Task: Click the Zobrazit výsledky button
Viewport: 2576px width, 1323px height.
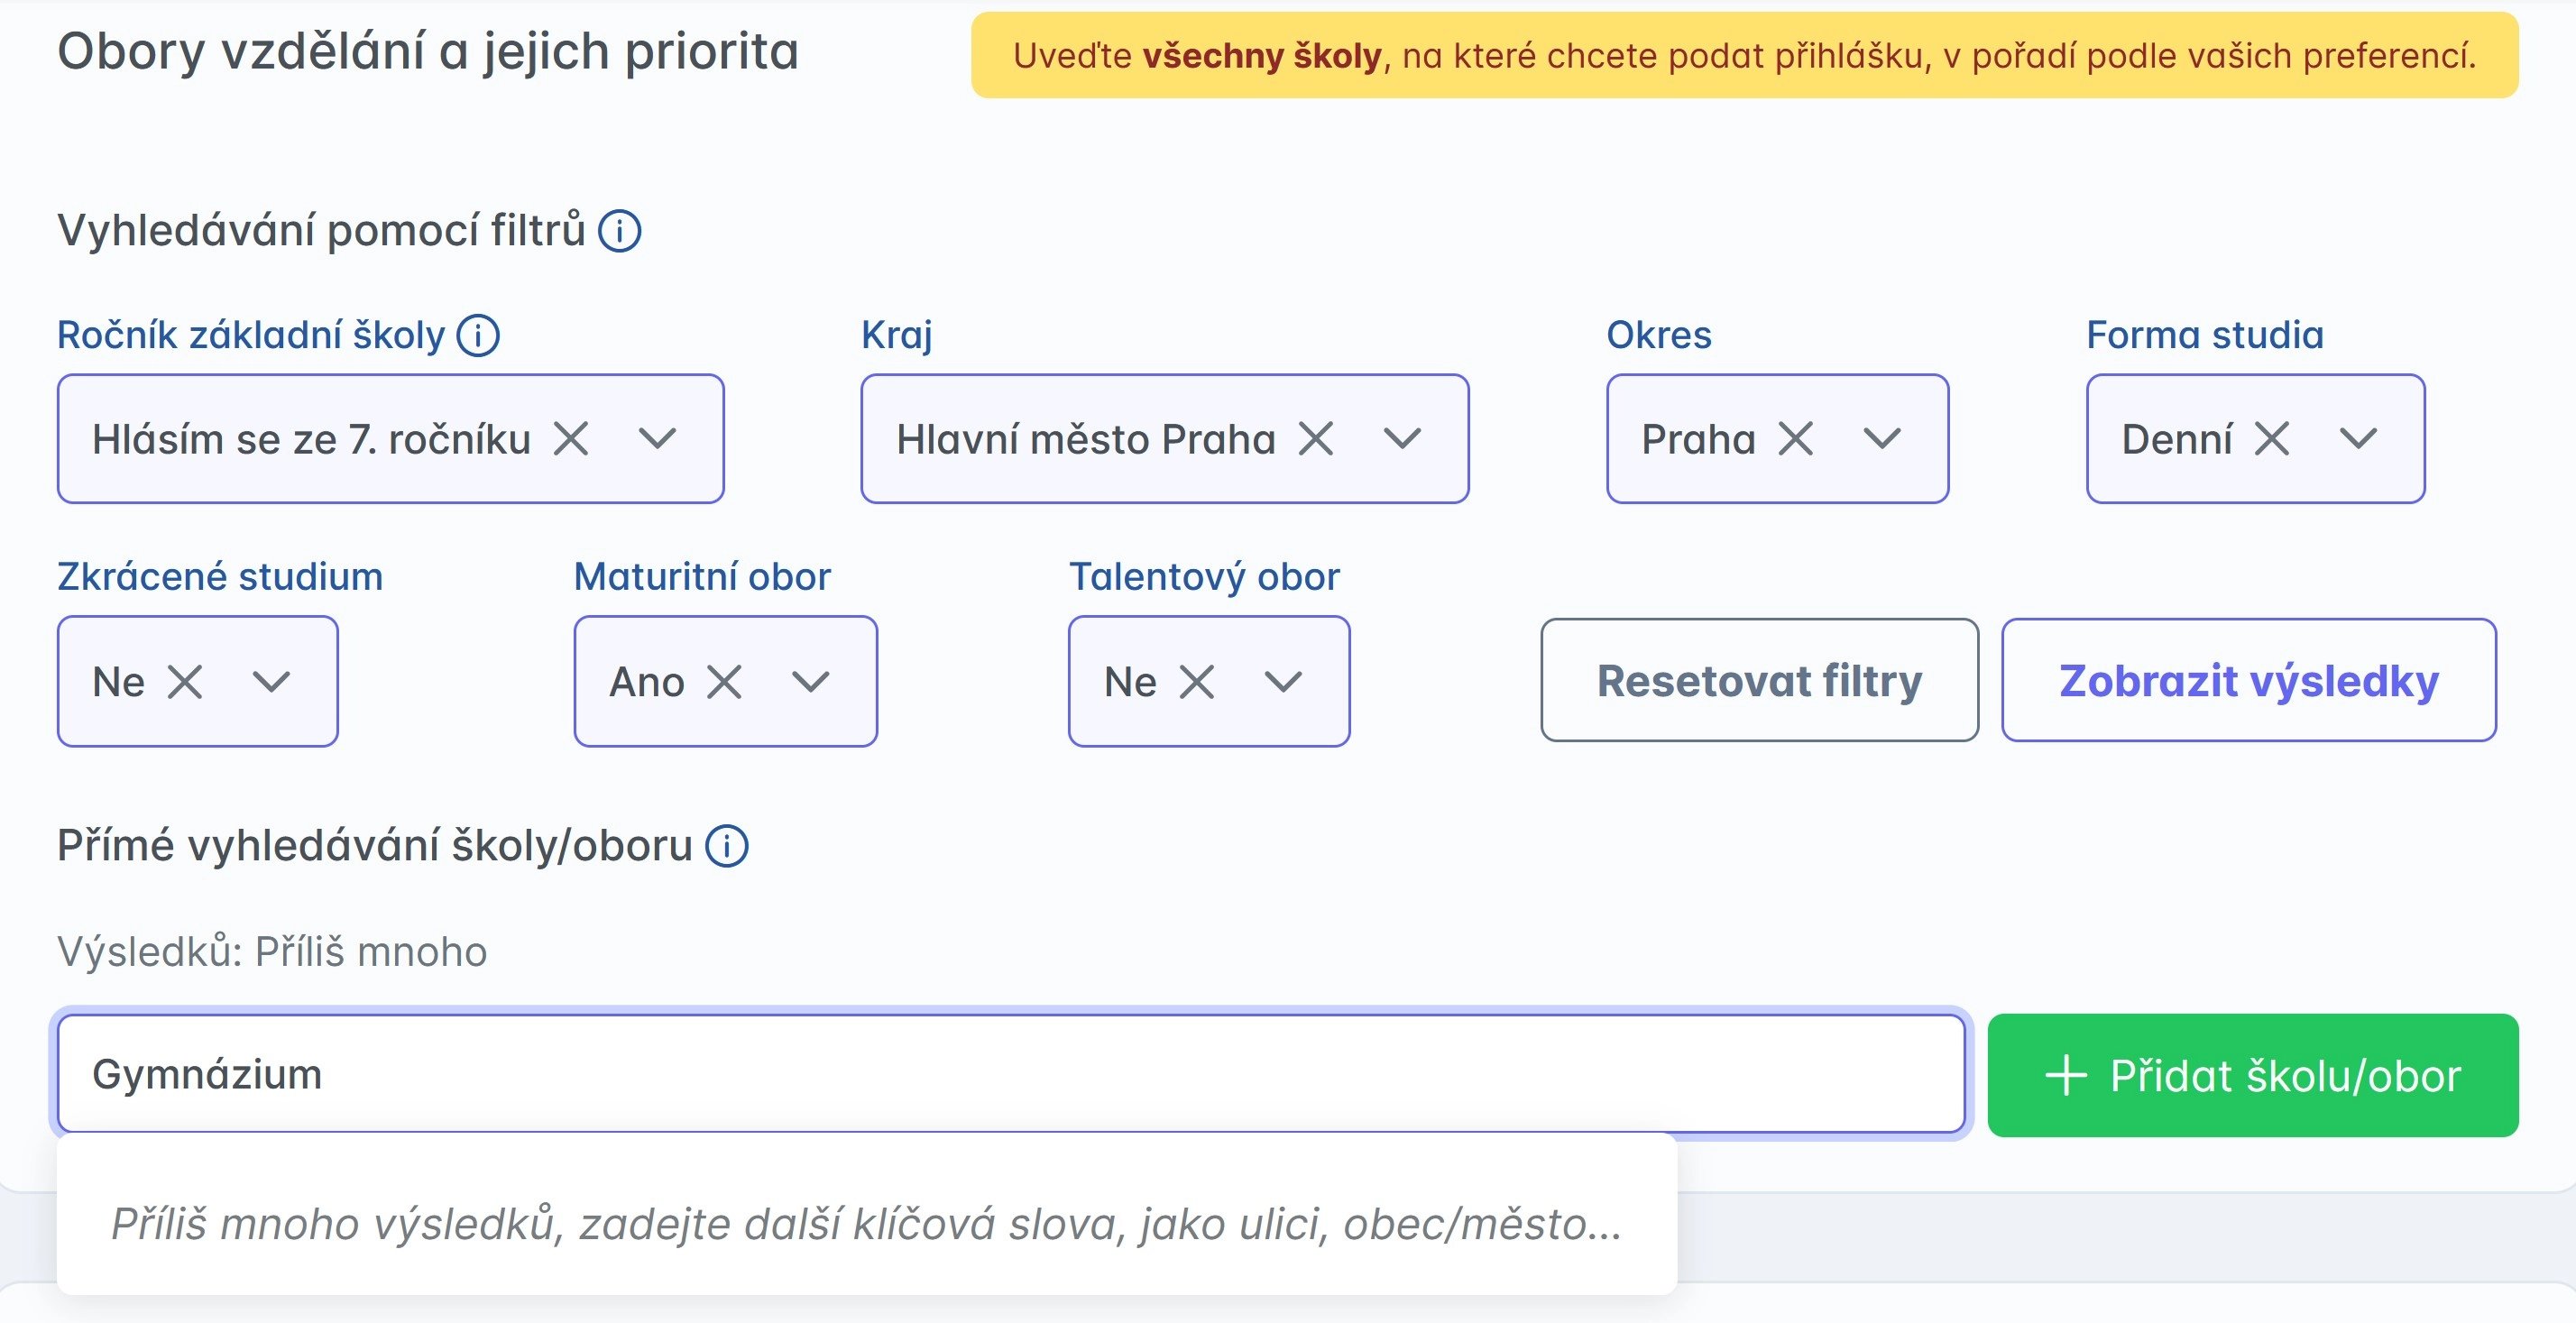Action: tap(2248, 681)
